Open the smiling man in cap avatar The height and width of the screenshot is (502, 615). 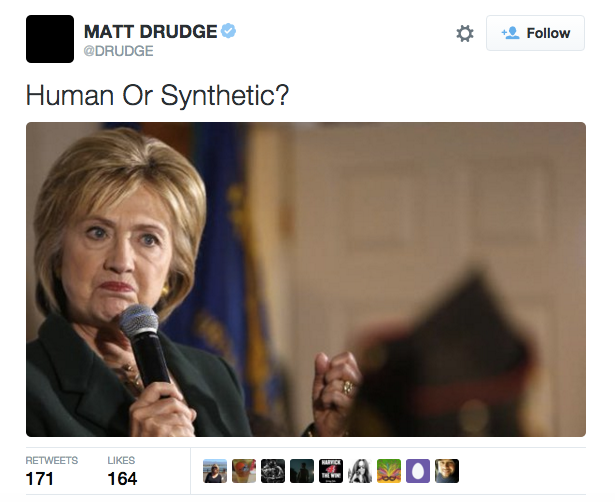(447, 471)
